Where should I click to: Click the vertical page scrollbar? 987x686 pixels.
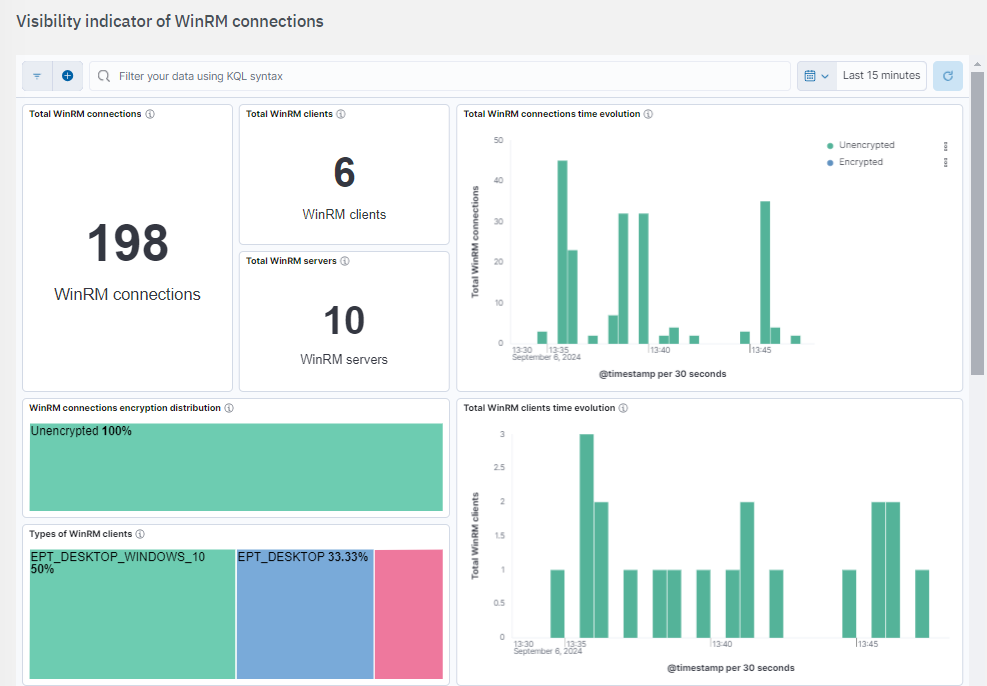[977, 220]
